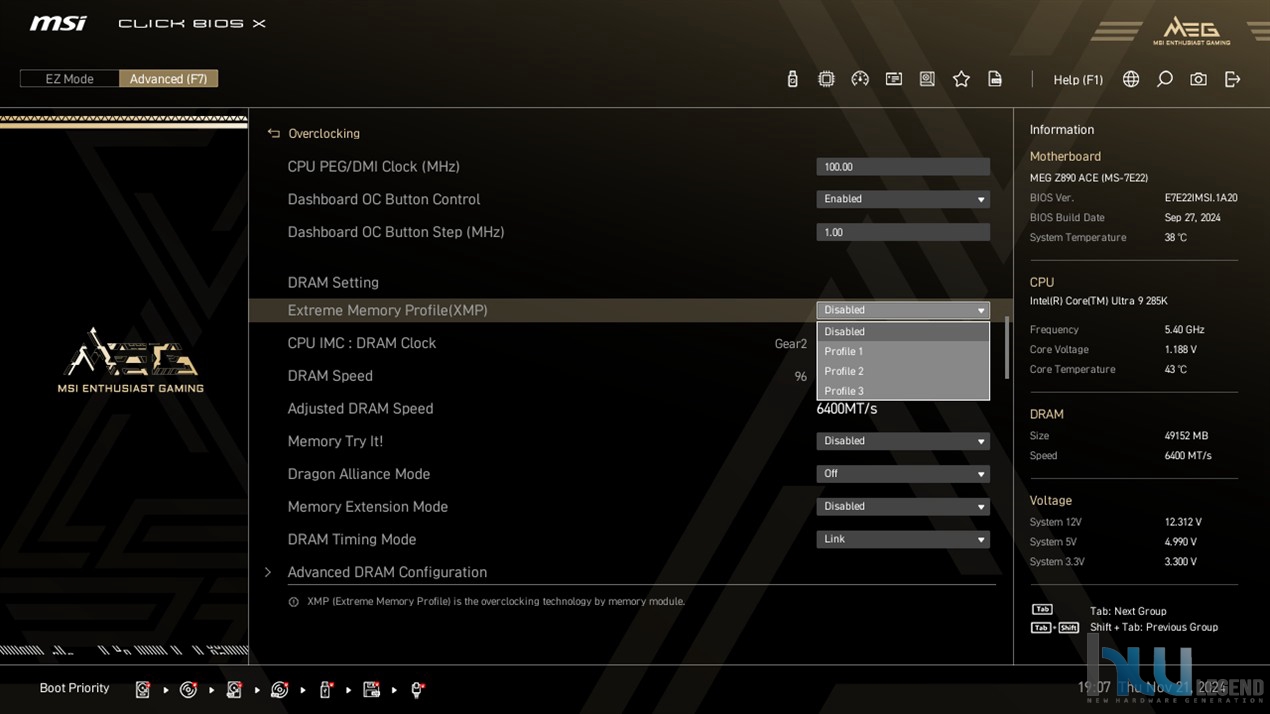Select the Dragon Alliance Mode label
This screenshot has width=1270, height=714.
[358, 474]
